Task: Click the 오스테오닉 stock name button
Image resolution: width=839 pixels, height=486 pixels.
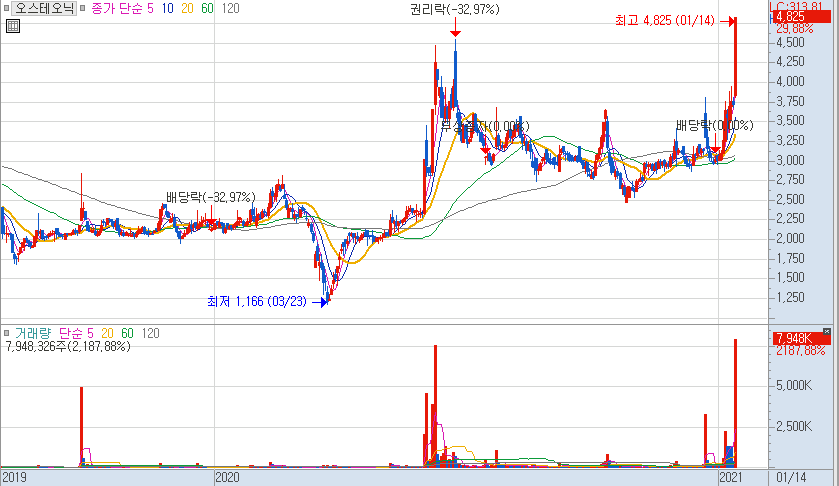Action: pos(44,8)
